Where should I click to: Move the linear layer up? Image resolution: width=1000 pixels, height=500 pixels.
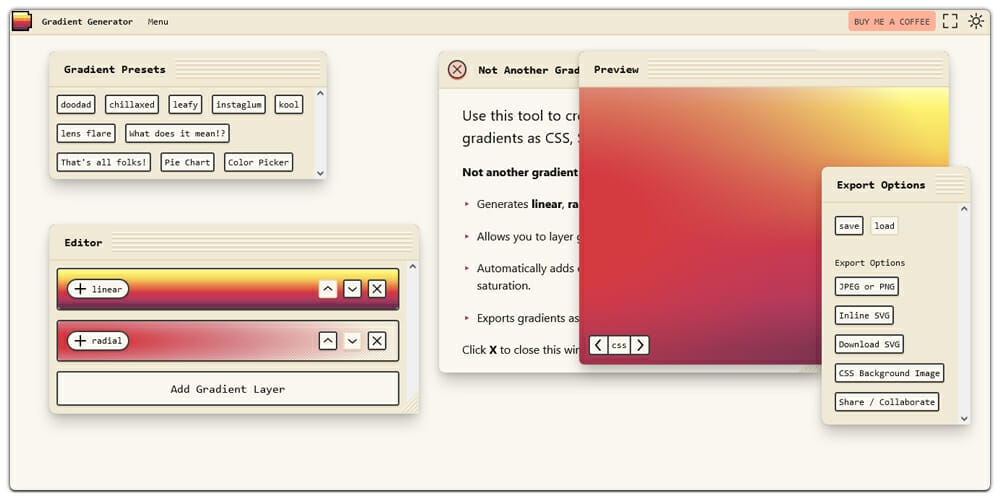click(x=328, y=289)
